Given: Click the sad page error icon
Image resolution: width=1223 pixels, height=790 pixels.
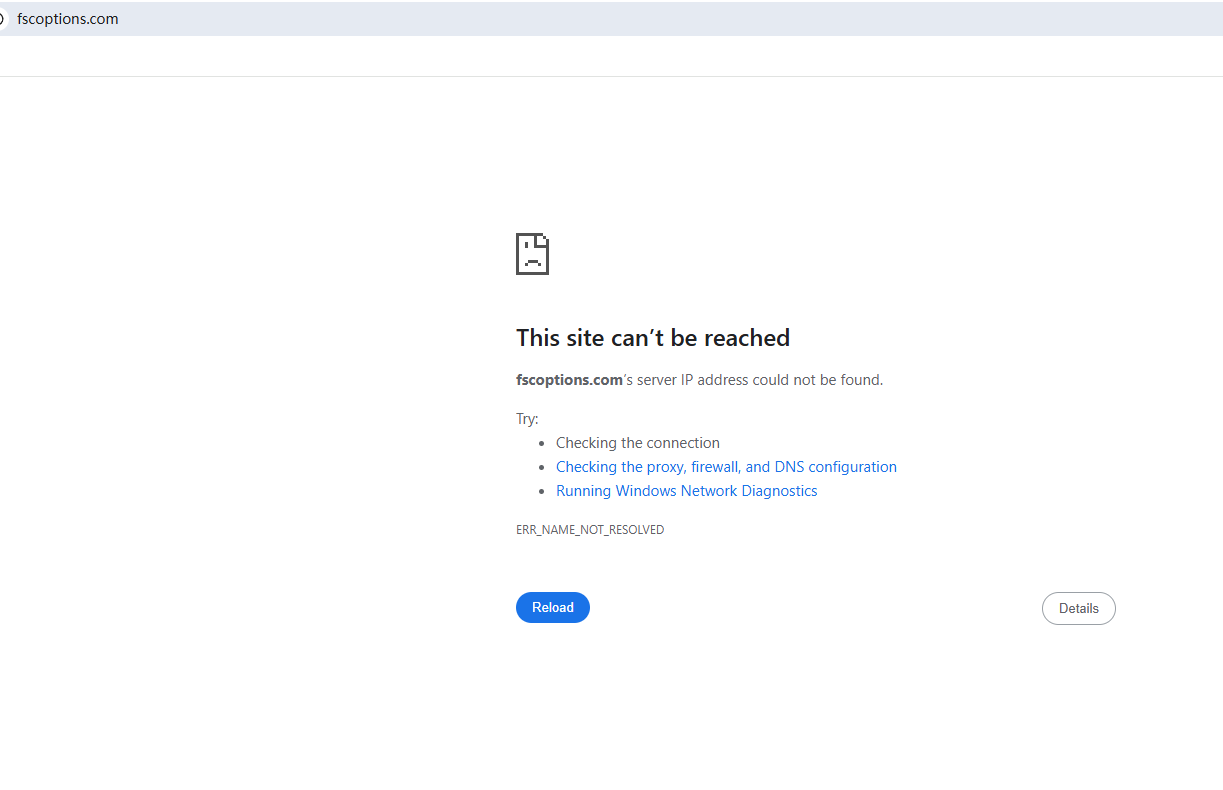Looking at the screenshot, I should (532, 254).
